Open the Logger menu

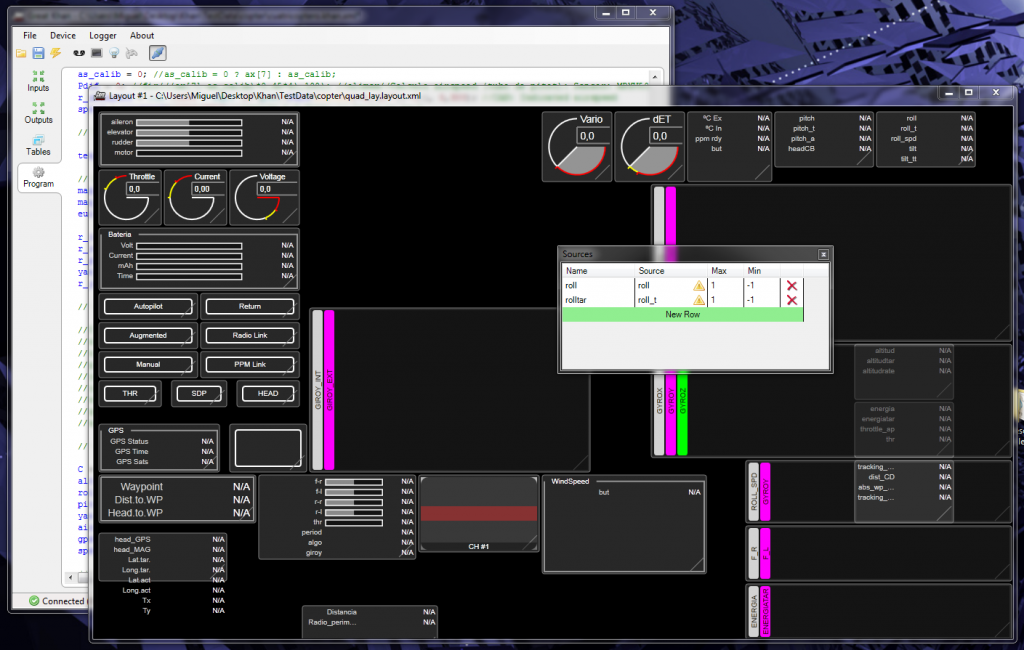pos(101,35)
